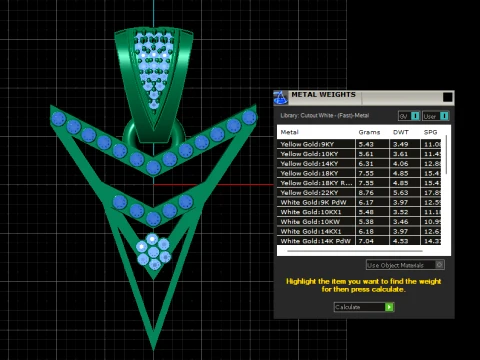The image size is (480, 360).
Task: Click the SPG column header
Action: coord(430,132)
